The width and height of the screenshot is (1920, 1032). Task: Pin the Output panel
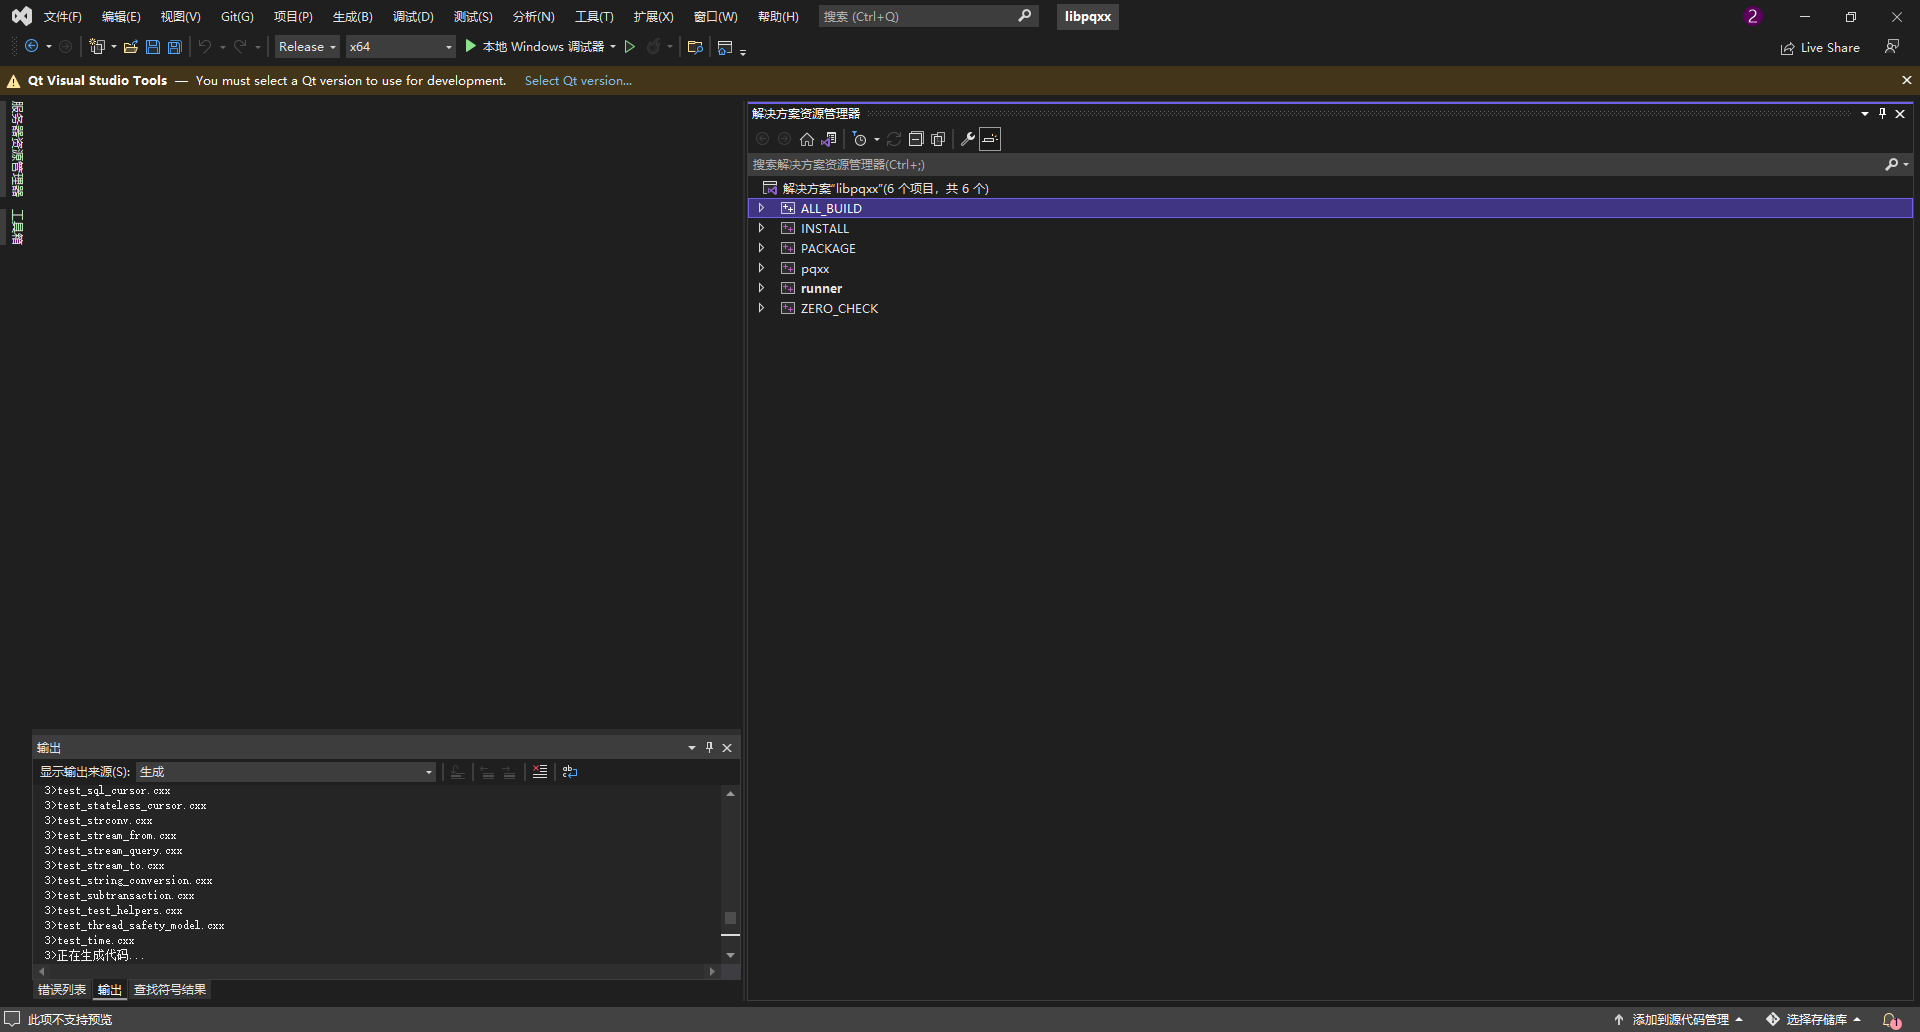point(709,747)
